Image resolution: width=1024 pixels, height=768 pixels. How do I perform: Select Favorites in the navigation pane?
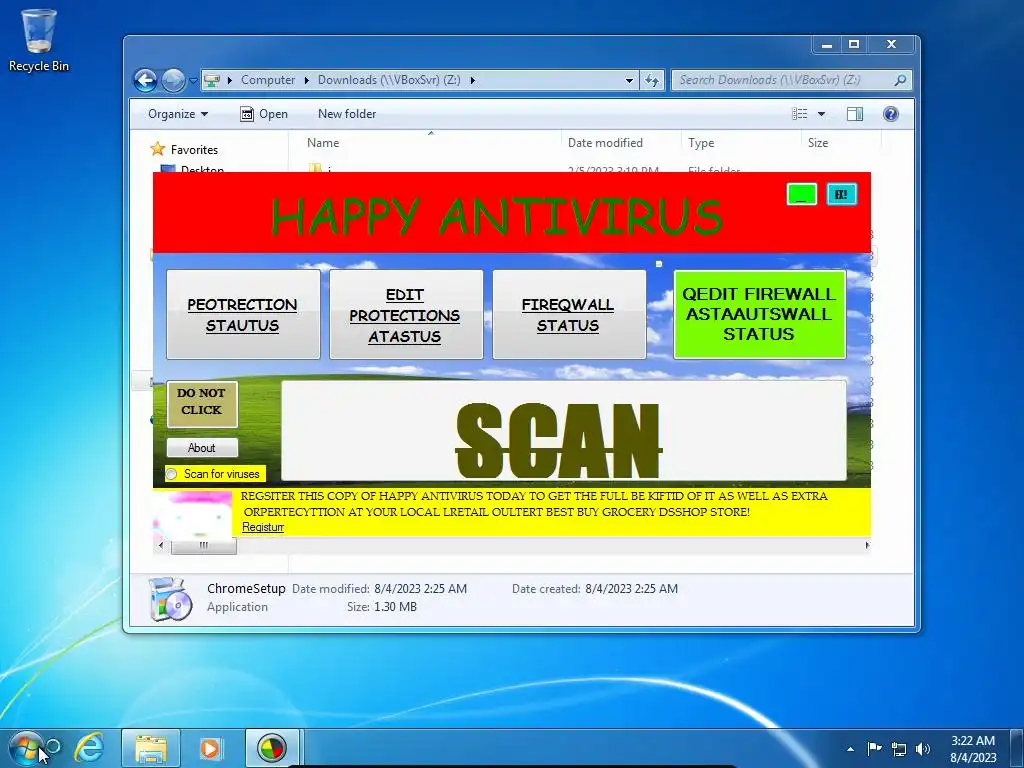[194, 150]
